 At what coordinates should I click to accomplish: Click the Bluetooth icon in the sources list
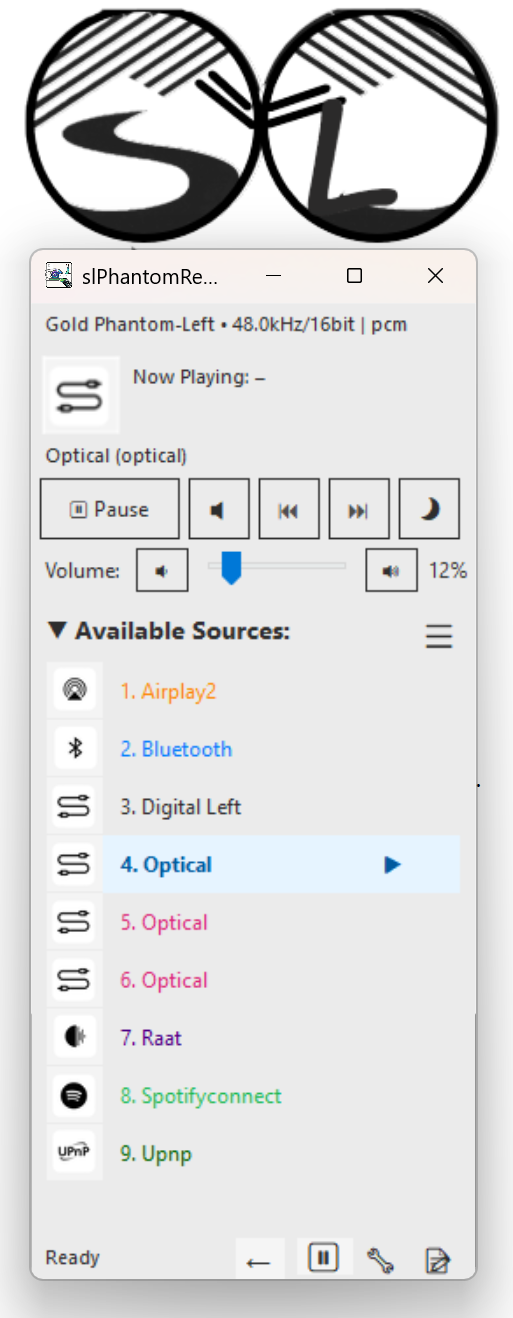[x=75, y=749]
